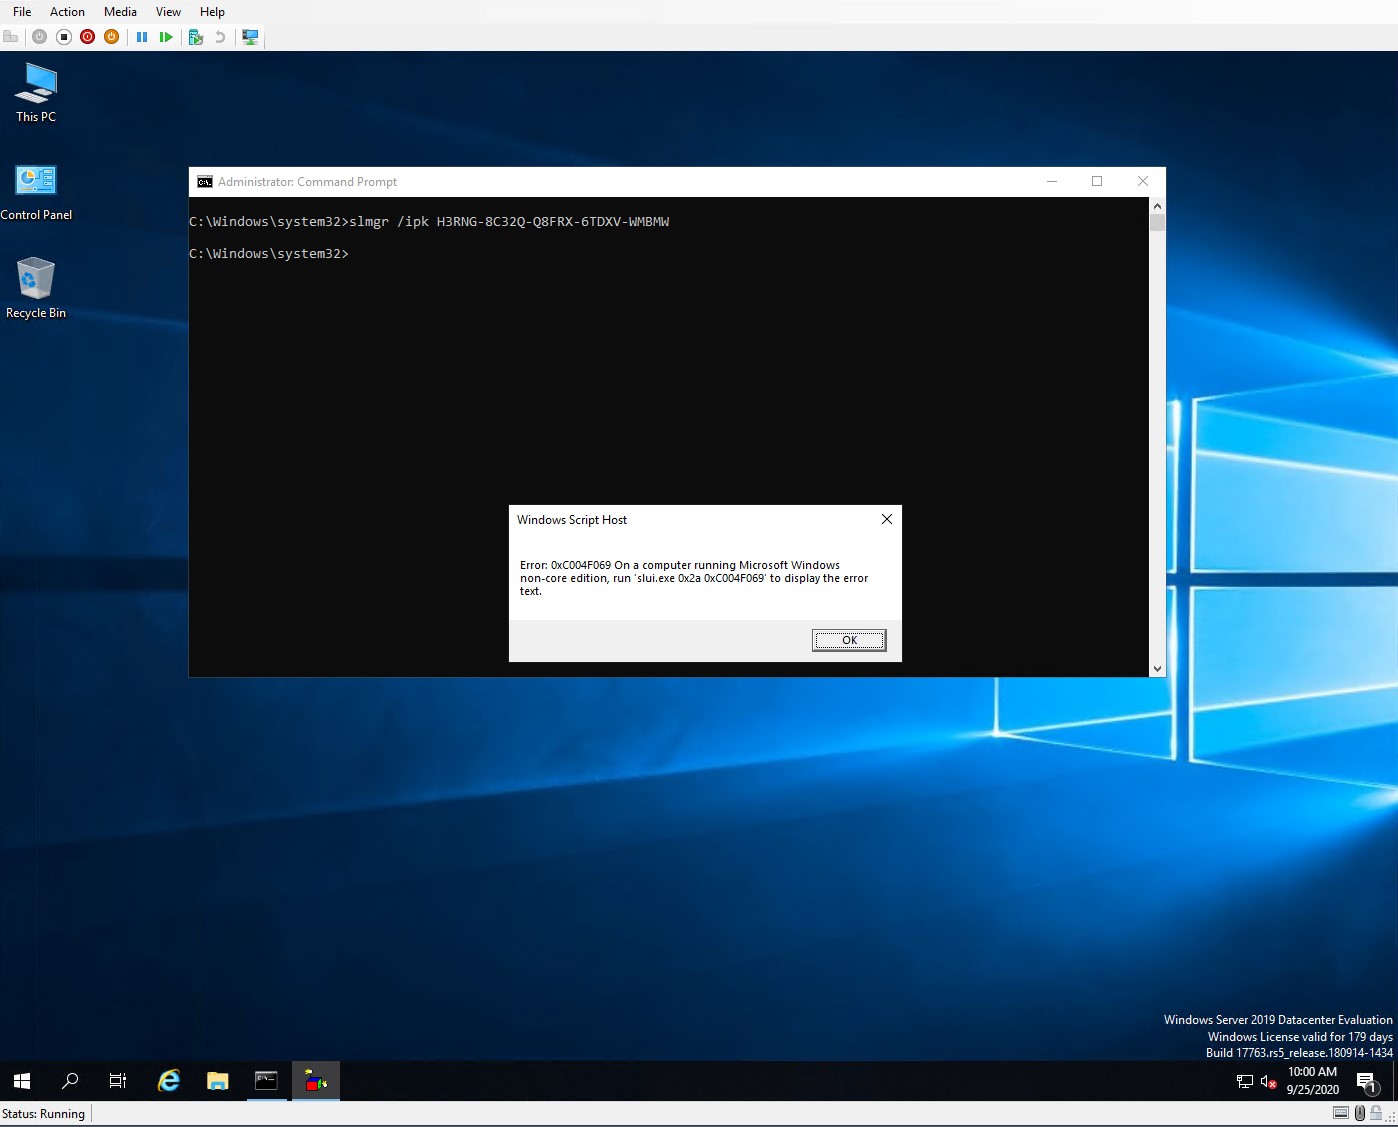
Task: Click the green Reset VM icon
Action: point(166,37)
